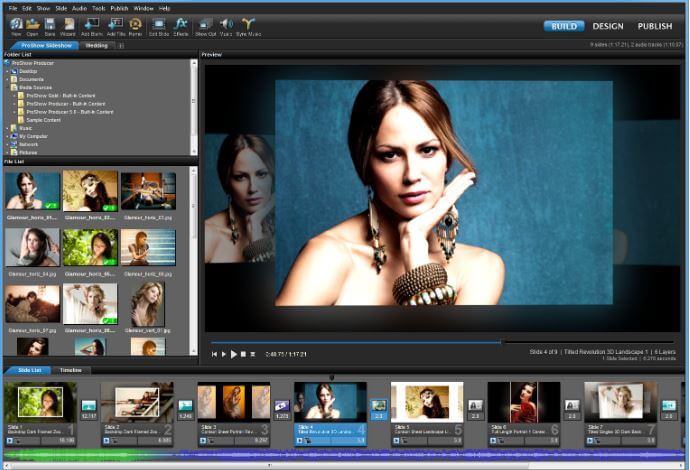The image size is (690, 470).
Task: Click the Add Title slide icon
Action: [116, 24]
